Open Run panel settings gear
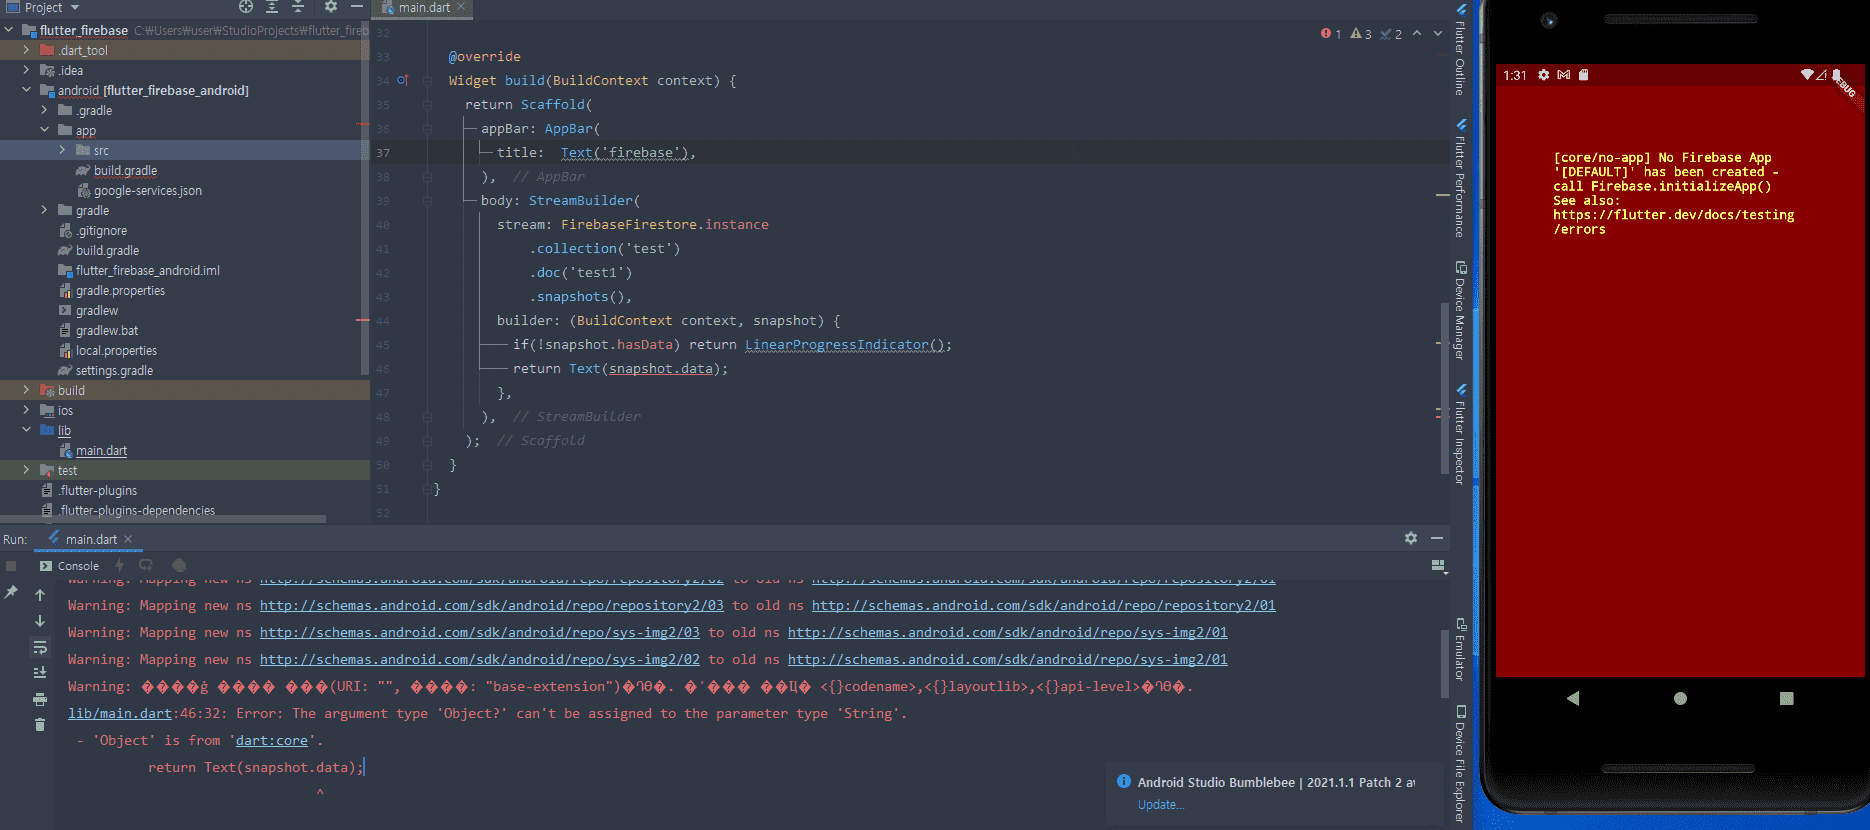The image size is (1870, 830). coord(1411,538)
